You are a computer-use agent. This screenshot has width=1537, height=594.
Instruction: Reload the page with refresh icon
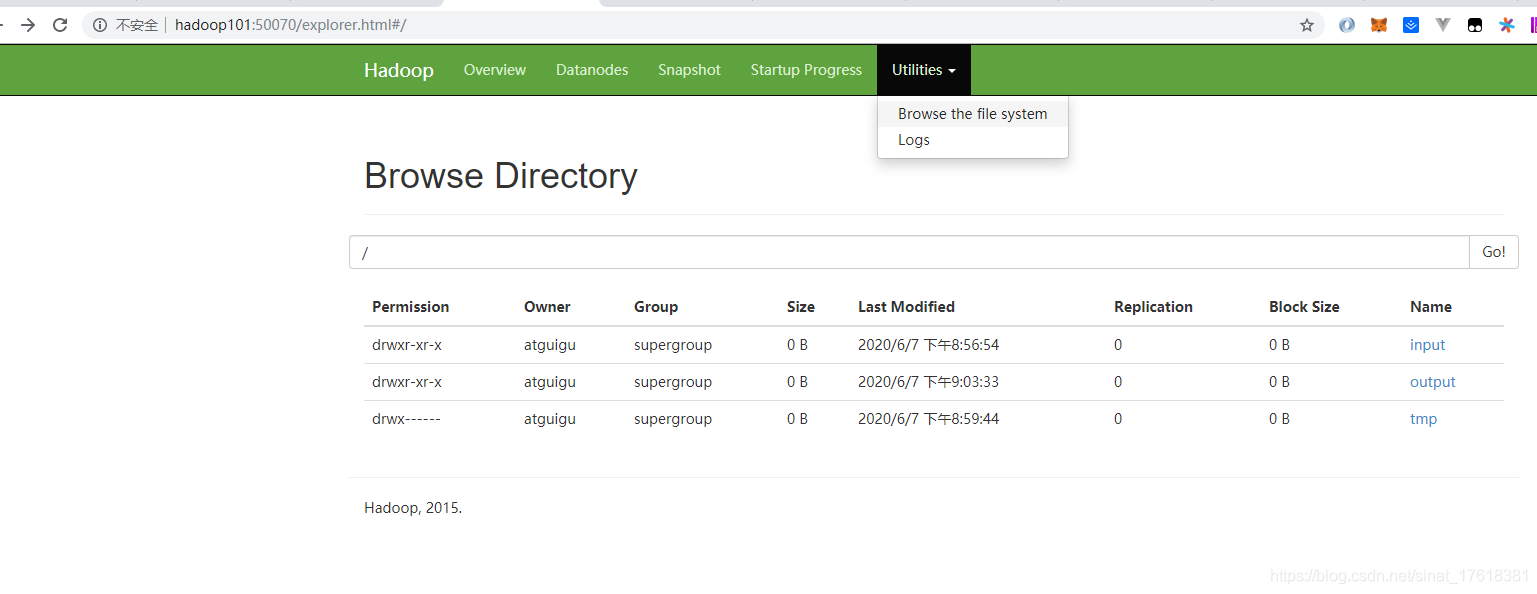tap(60, 25)
